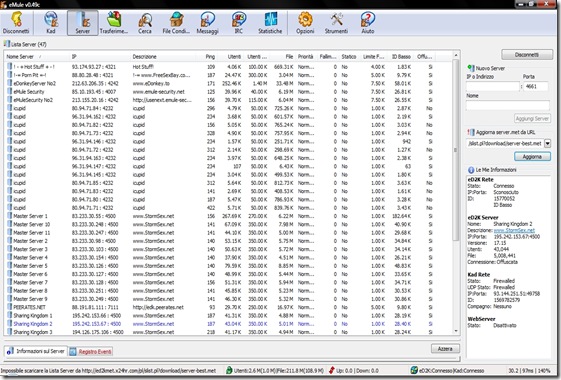Select the eMuleSecurity No2 row
The width and height of the screenshot is (561, 380).
[229, 100]
